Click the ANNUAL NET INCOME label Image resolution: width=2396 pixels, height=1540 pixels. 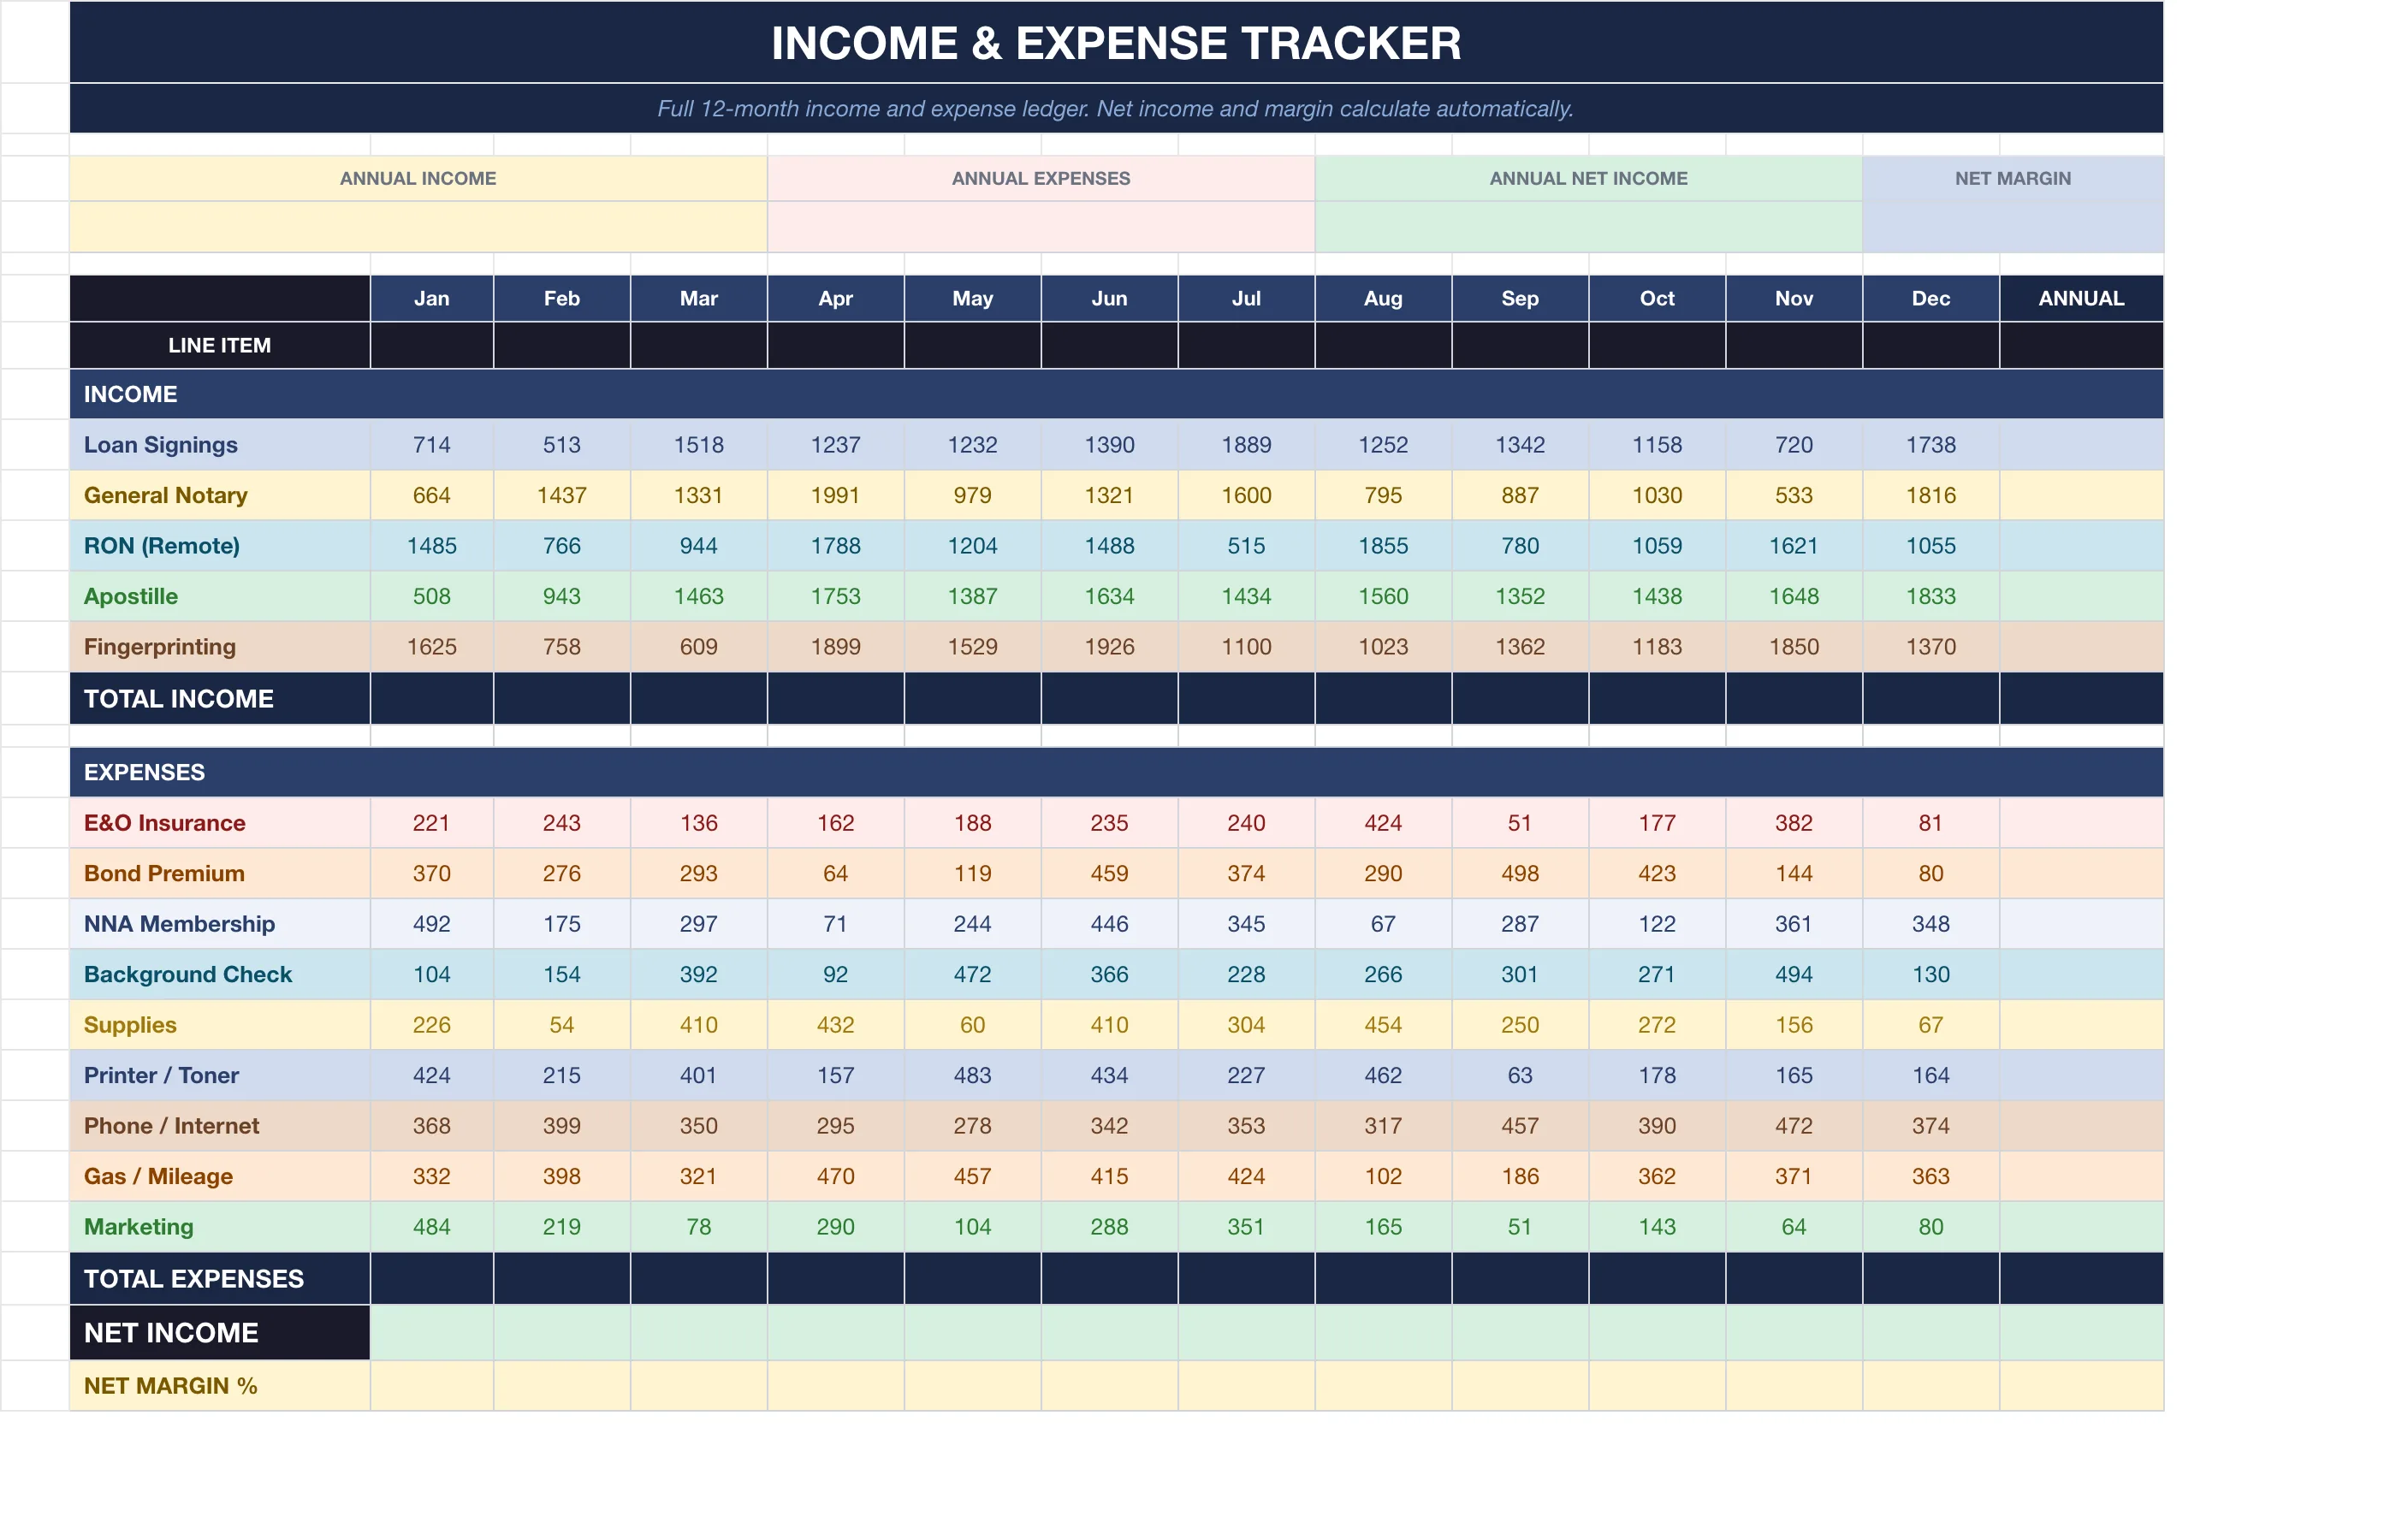pos(1588,178)
